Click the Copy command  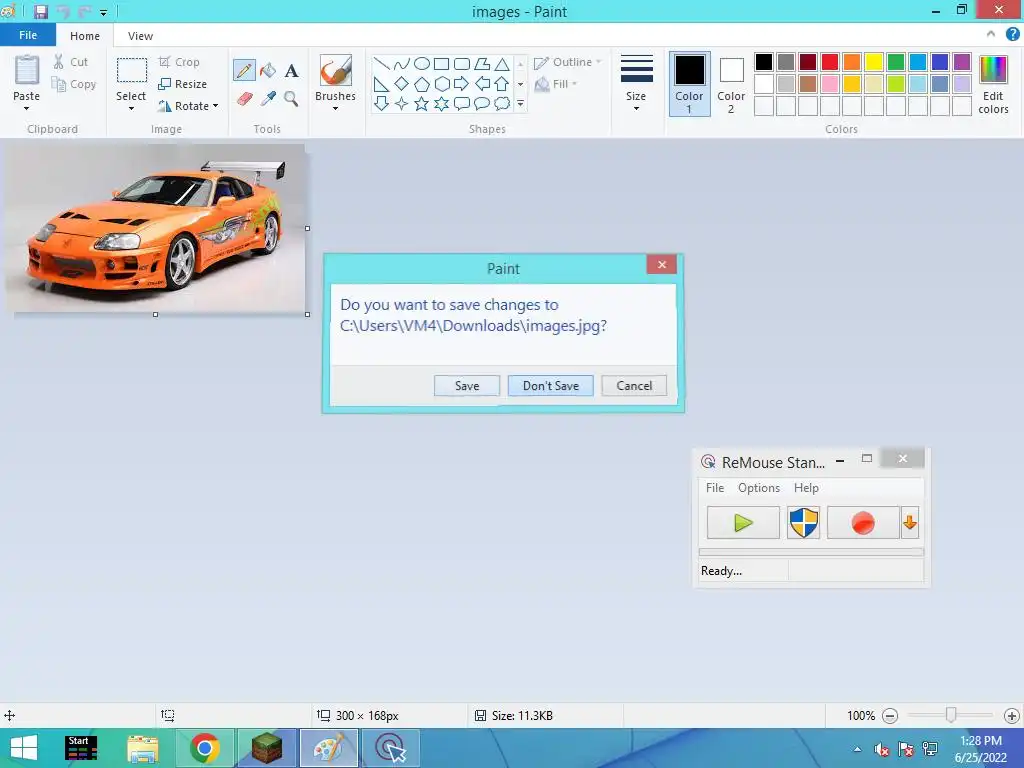(74, 84)
